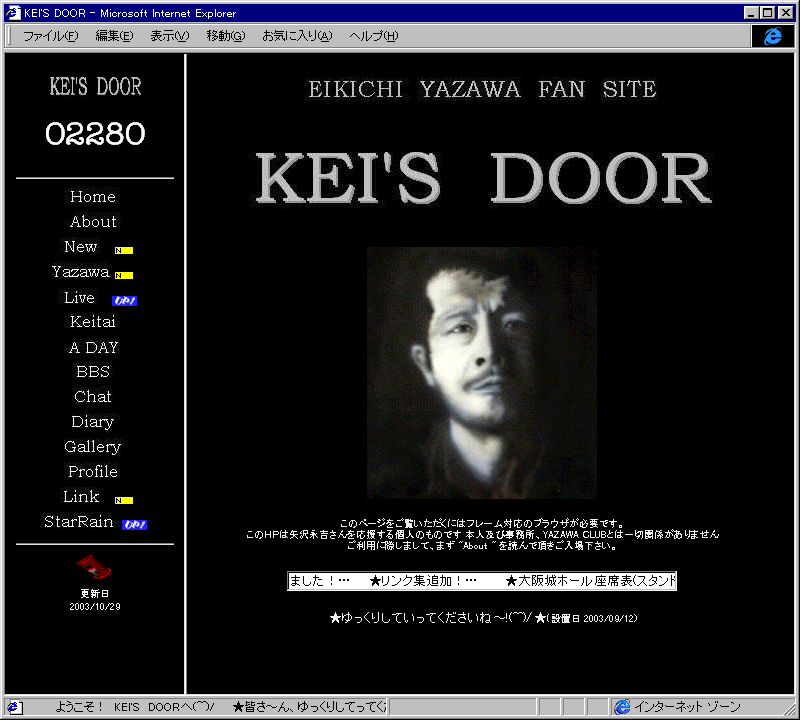Open the Live section link
Screen dimensions: 800x720
[x=80, y=297]
